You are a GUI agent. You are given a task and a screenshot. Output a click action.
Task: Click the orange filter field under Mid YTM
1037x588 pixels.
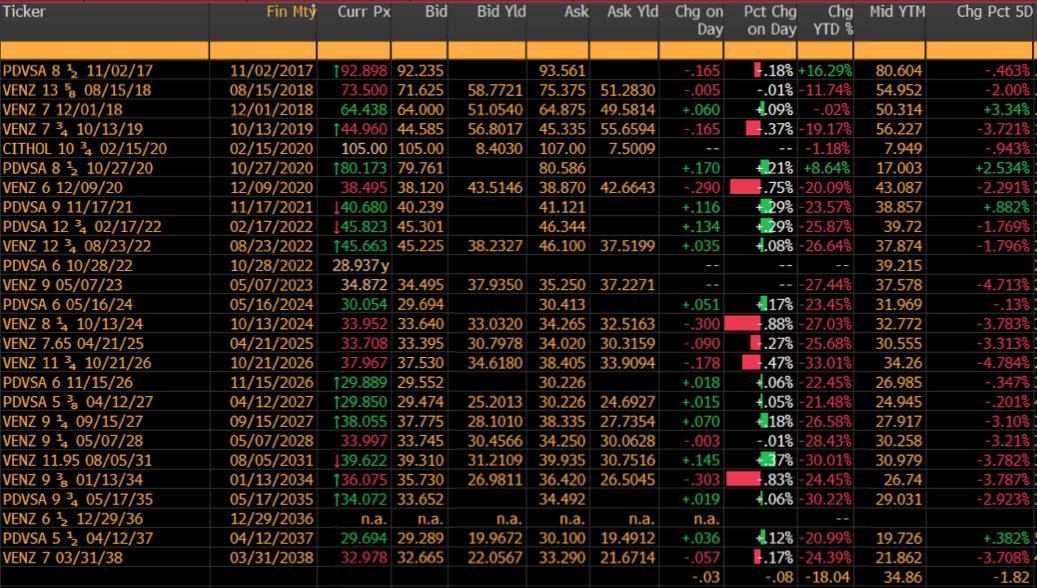[x=890, y=50]
